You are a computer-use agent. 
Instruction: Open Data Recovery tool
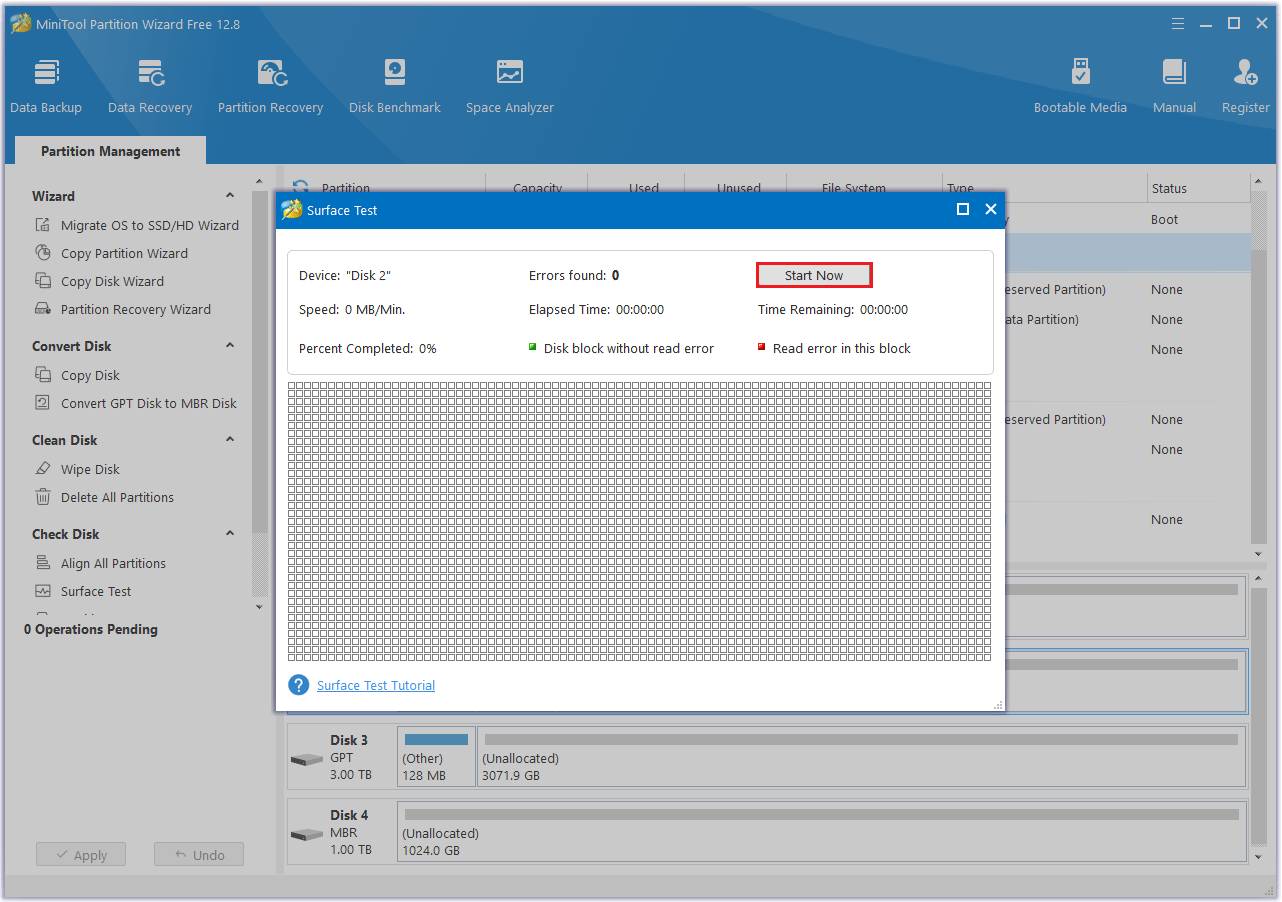point(150,87)
